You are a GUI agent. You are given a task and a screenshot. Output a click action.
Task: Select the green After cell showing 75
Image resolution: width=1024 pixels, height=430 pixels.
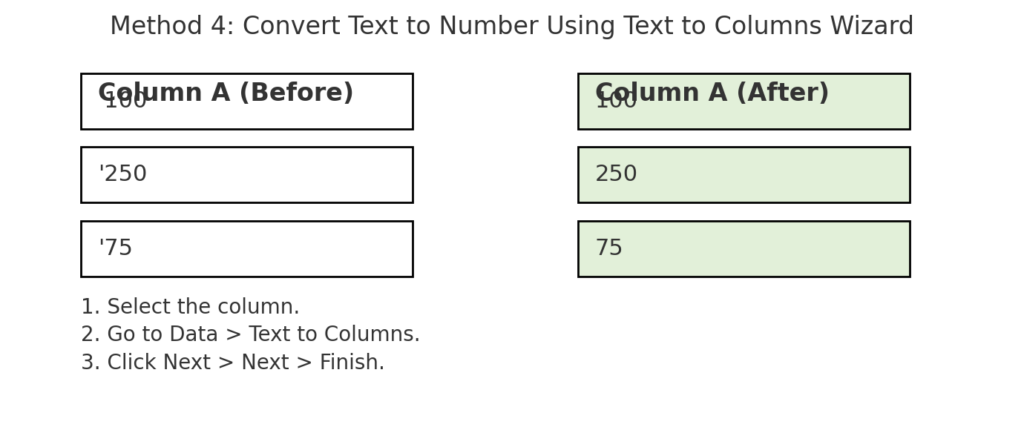pos(744,249)
